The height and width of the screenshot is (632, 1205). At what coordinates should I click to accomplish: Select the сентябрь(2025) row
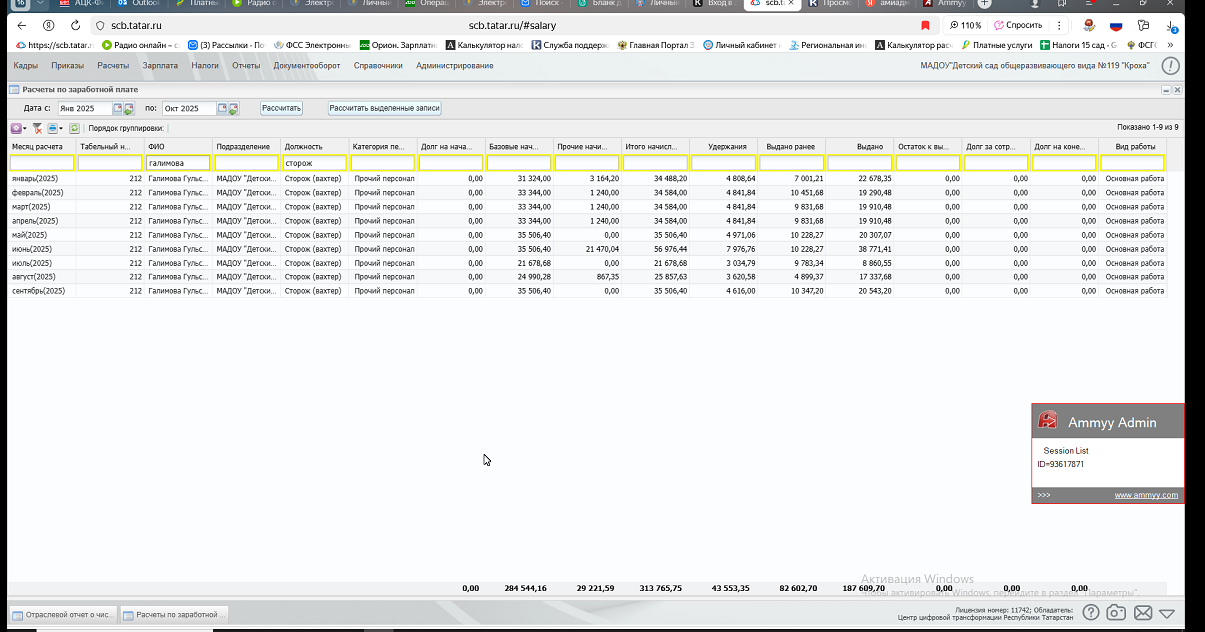click(x=587, y=291)
